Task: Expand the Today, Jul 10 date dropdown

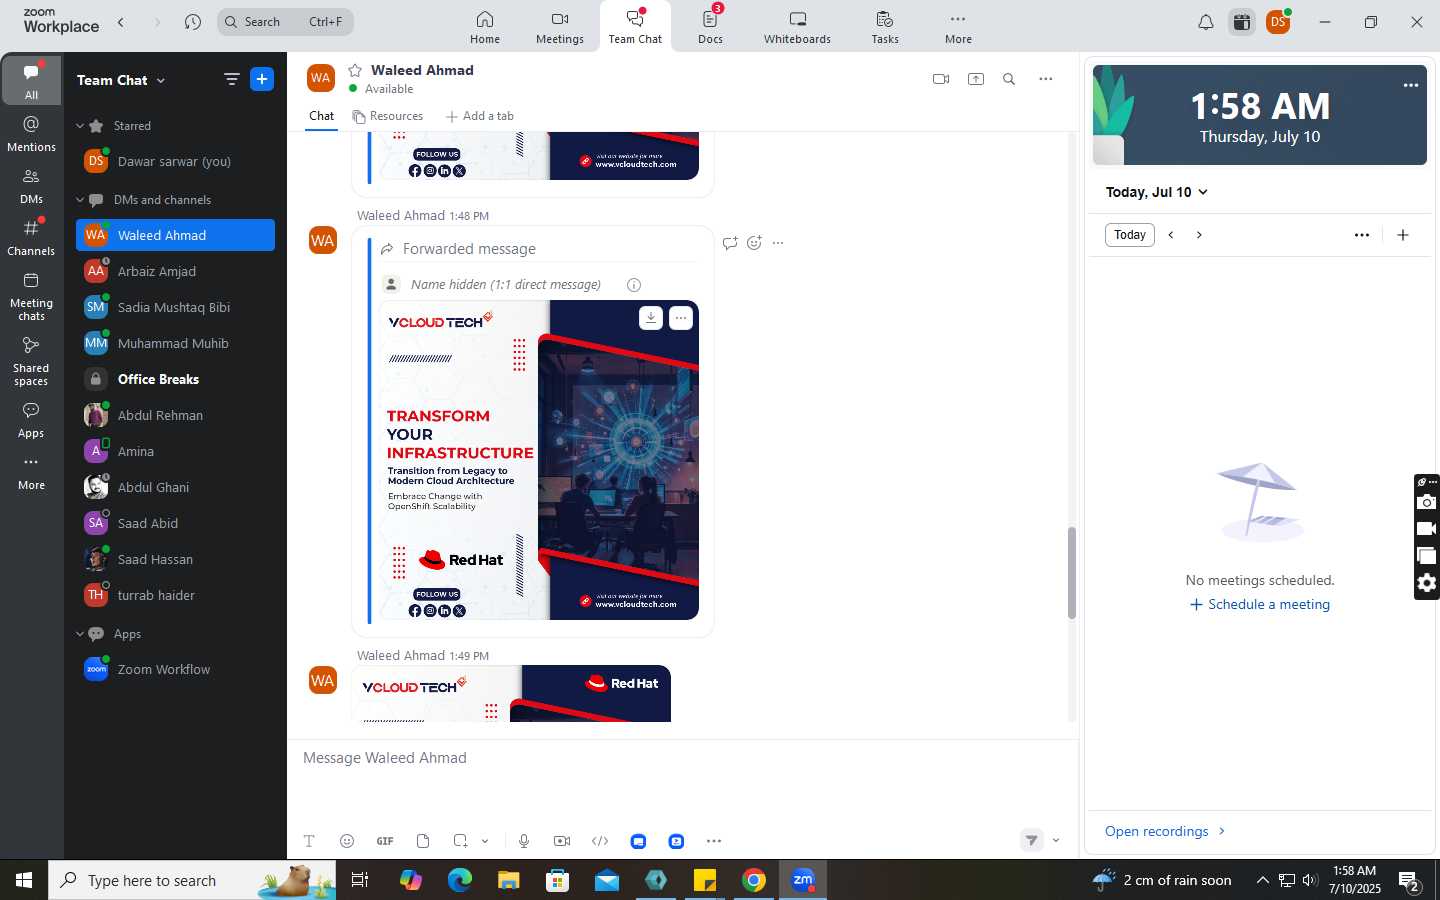Action: [x=1157, y=192]
